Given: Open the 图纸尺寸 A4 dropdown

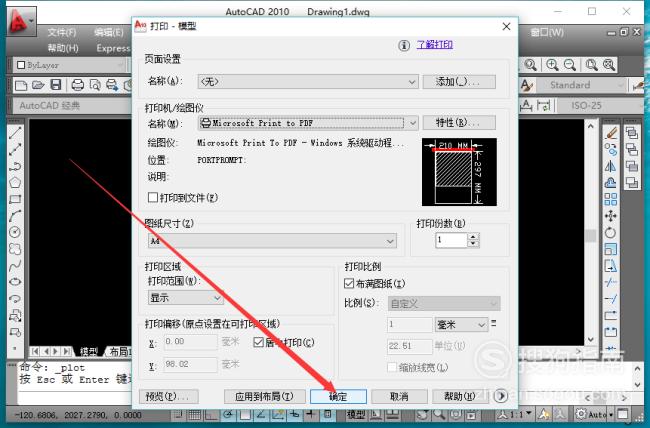Looking at the screenshot, I should click(272, 241).
